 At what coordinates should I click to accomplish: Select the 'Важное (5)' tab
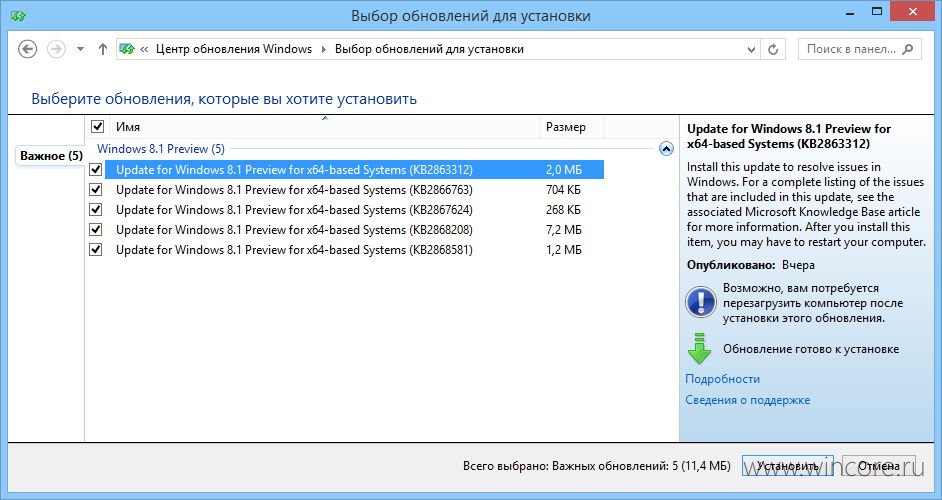pos(51,156)
